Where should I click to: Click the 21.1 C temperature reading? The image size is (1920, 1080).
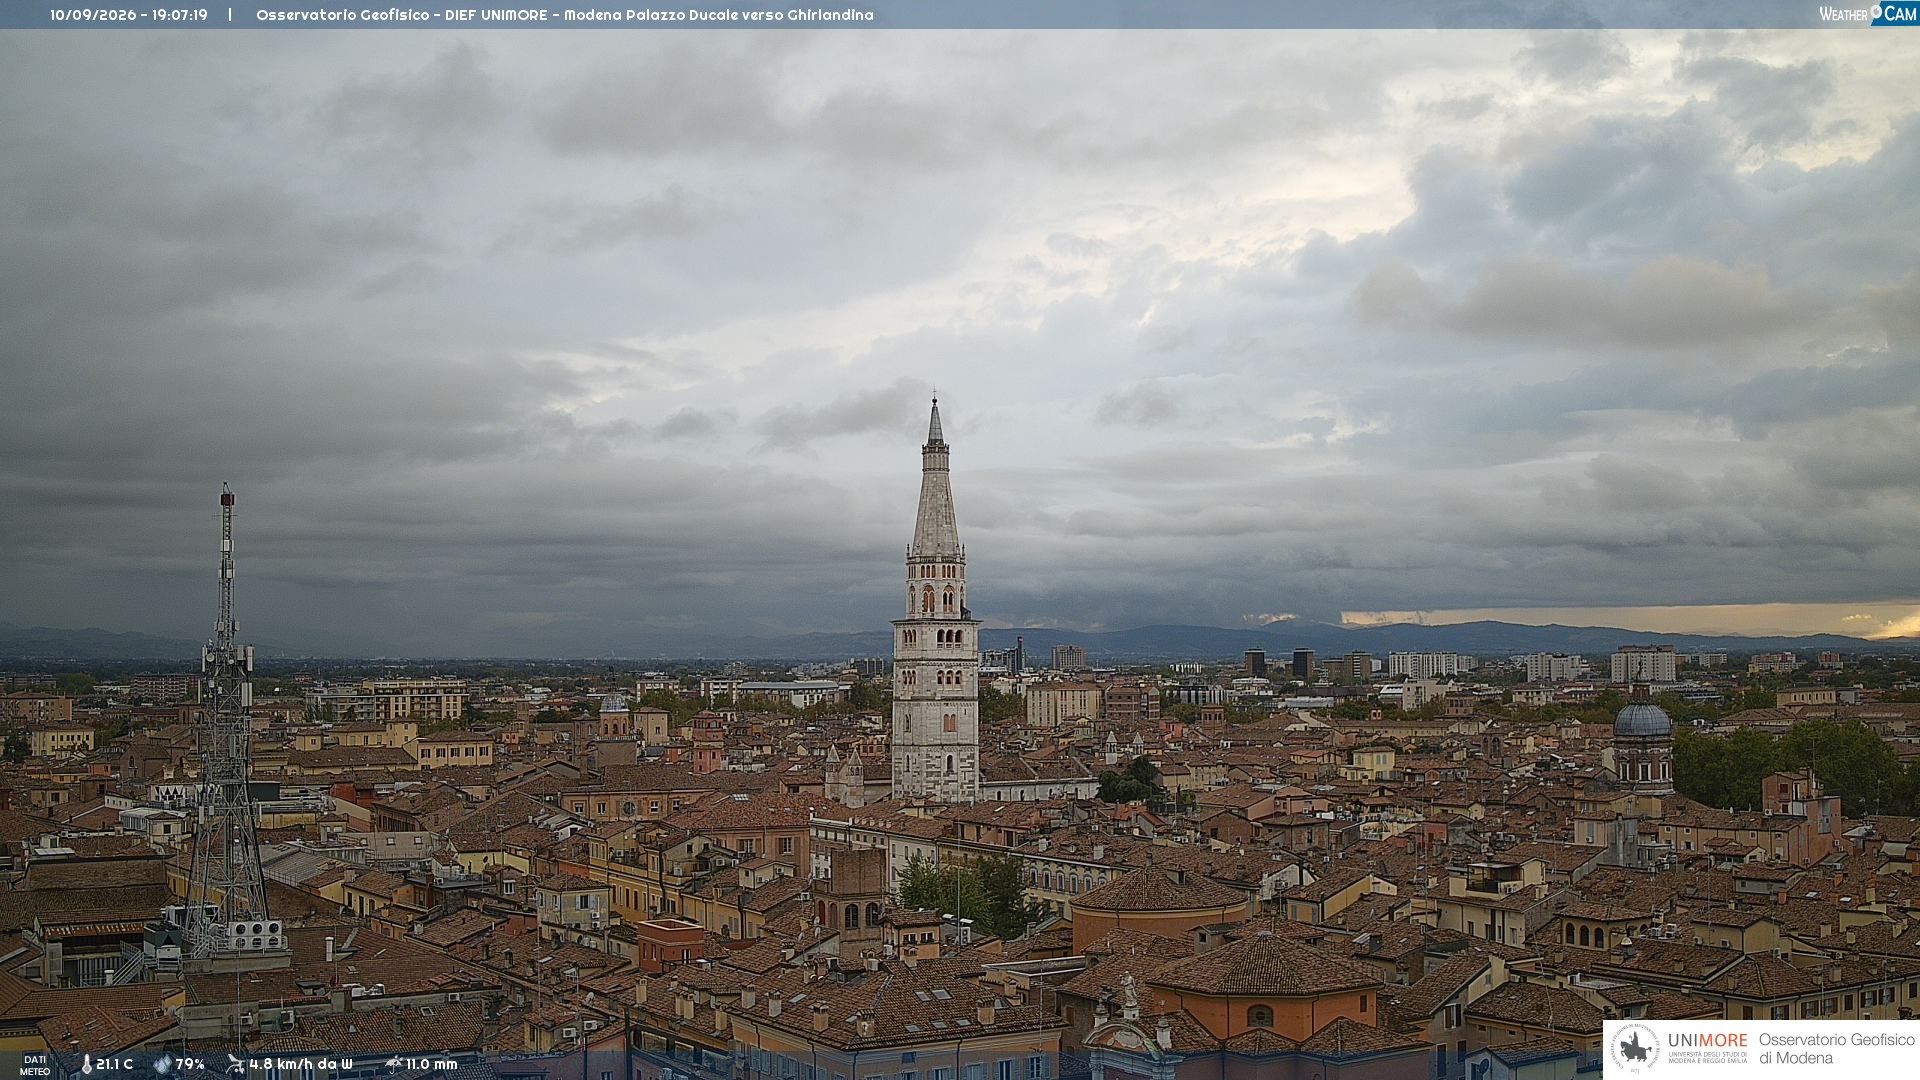[x=115, y=1064]
